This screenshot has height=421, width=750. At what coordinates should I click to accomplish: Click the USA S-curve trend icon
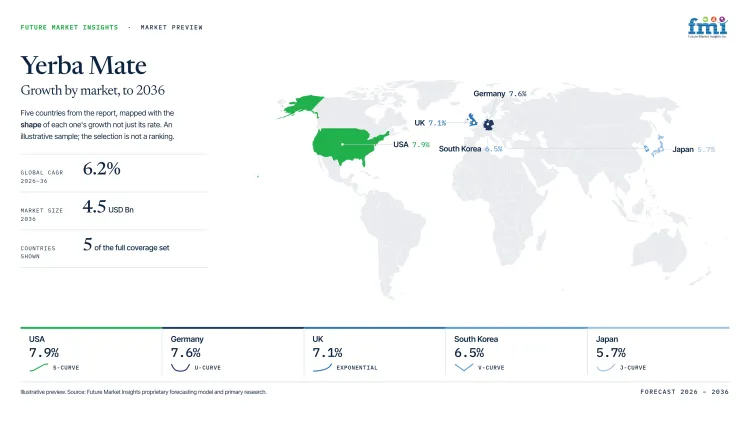[x=39, y=367]
